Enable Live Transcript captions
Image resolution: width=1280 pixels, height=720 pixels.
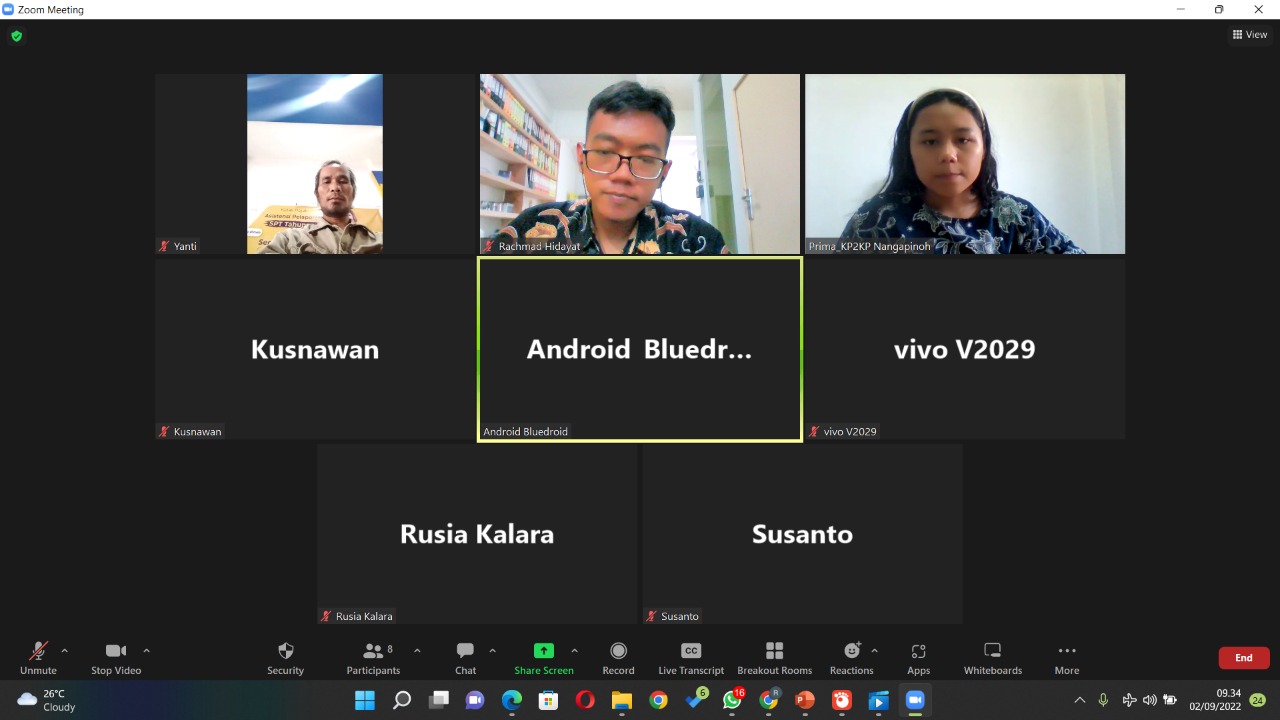(690, 652)
